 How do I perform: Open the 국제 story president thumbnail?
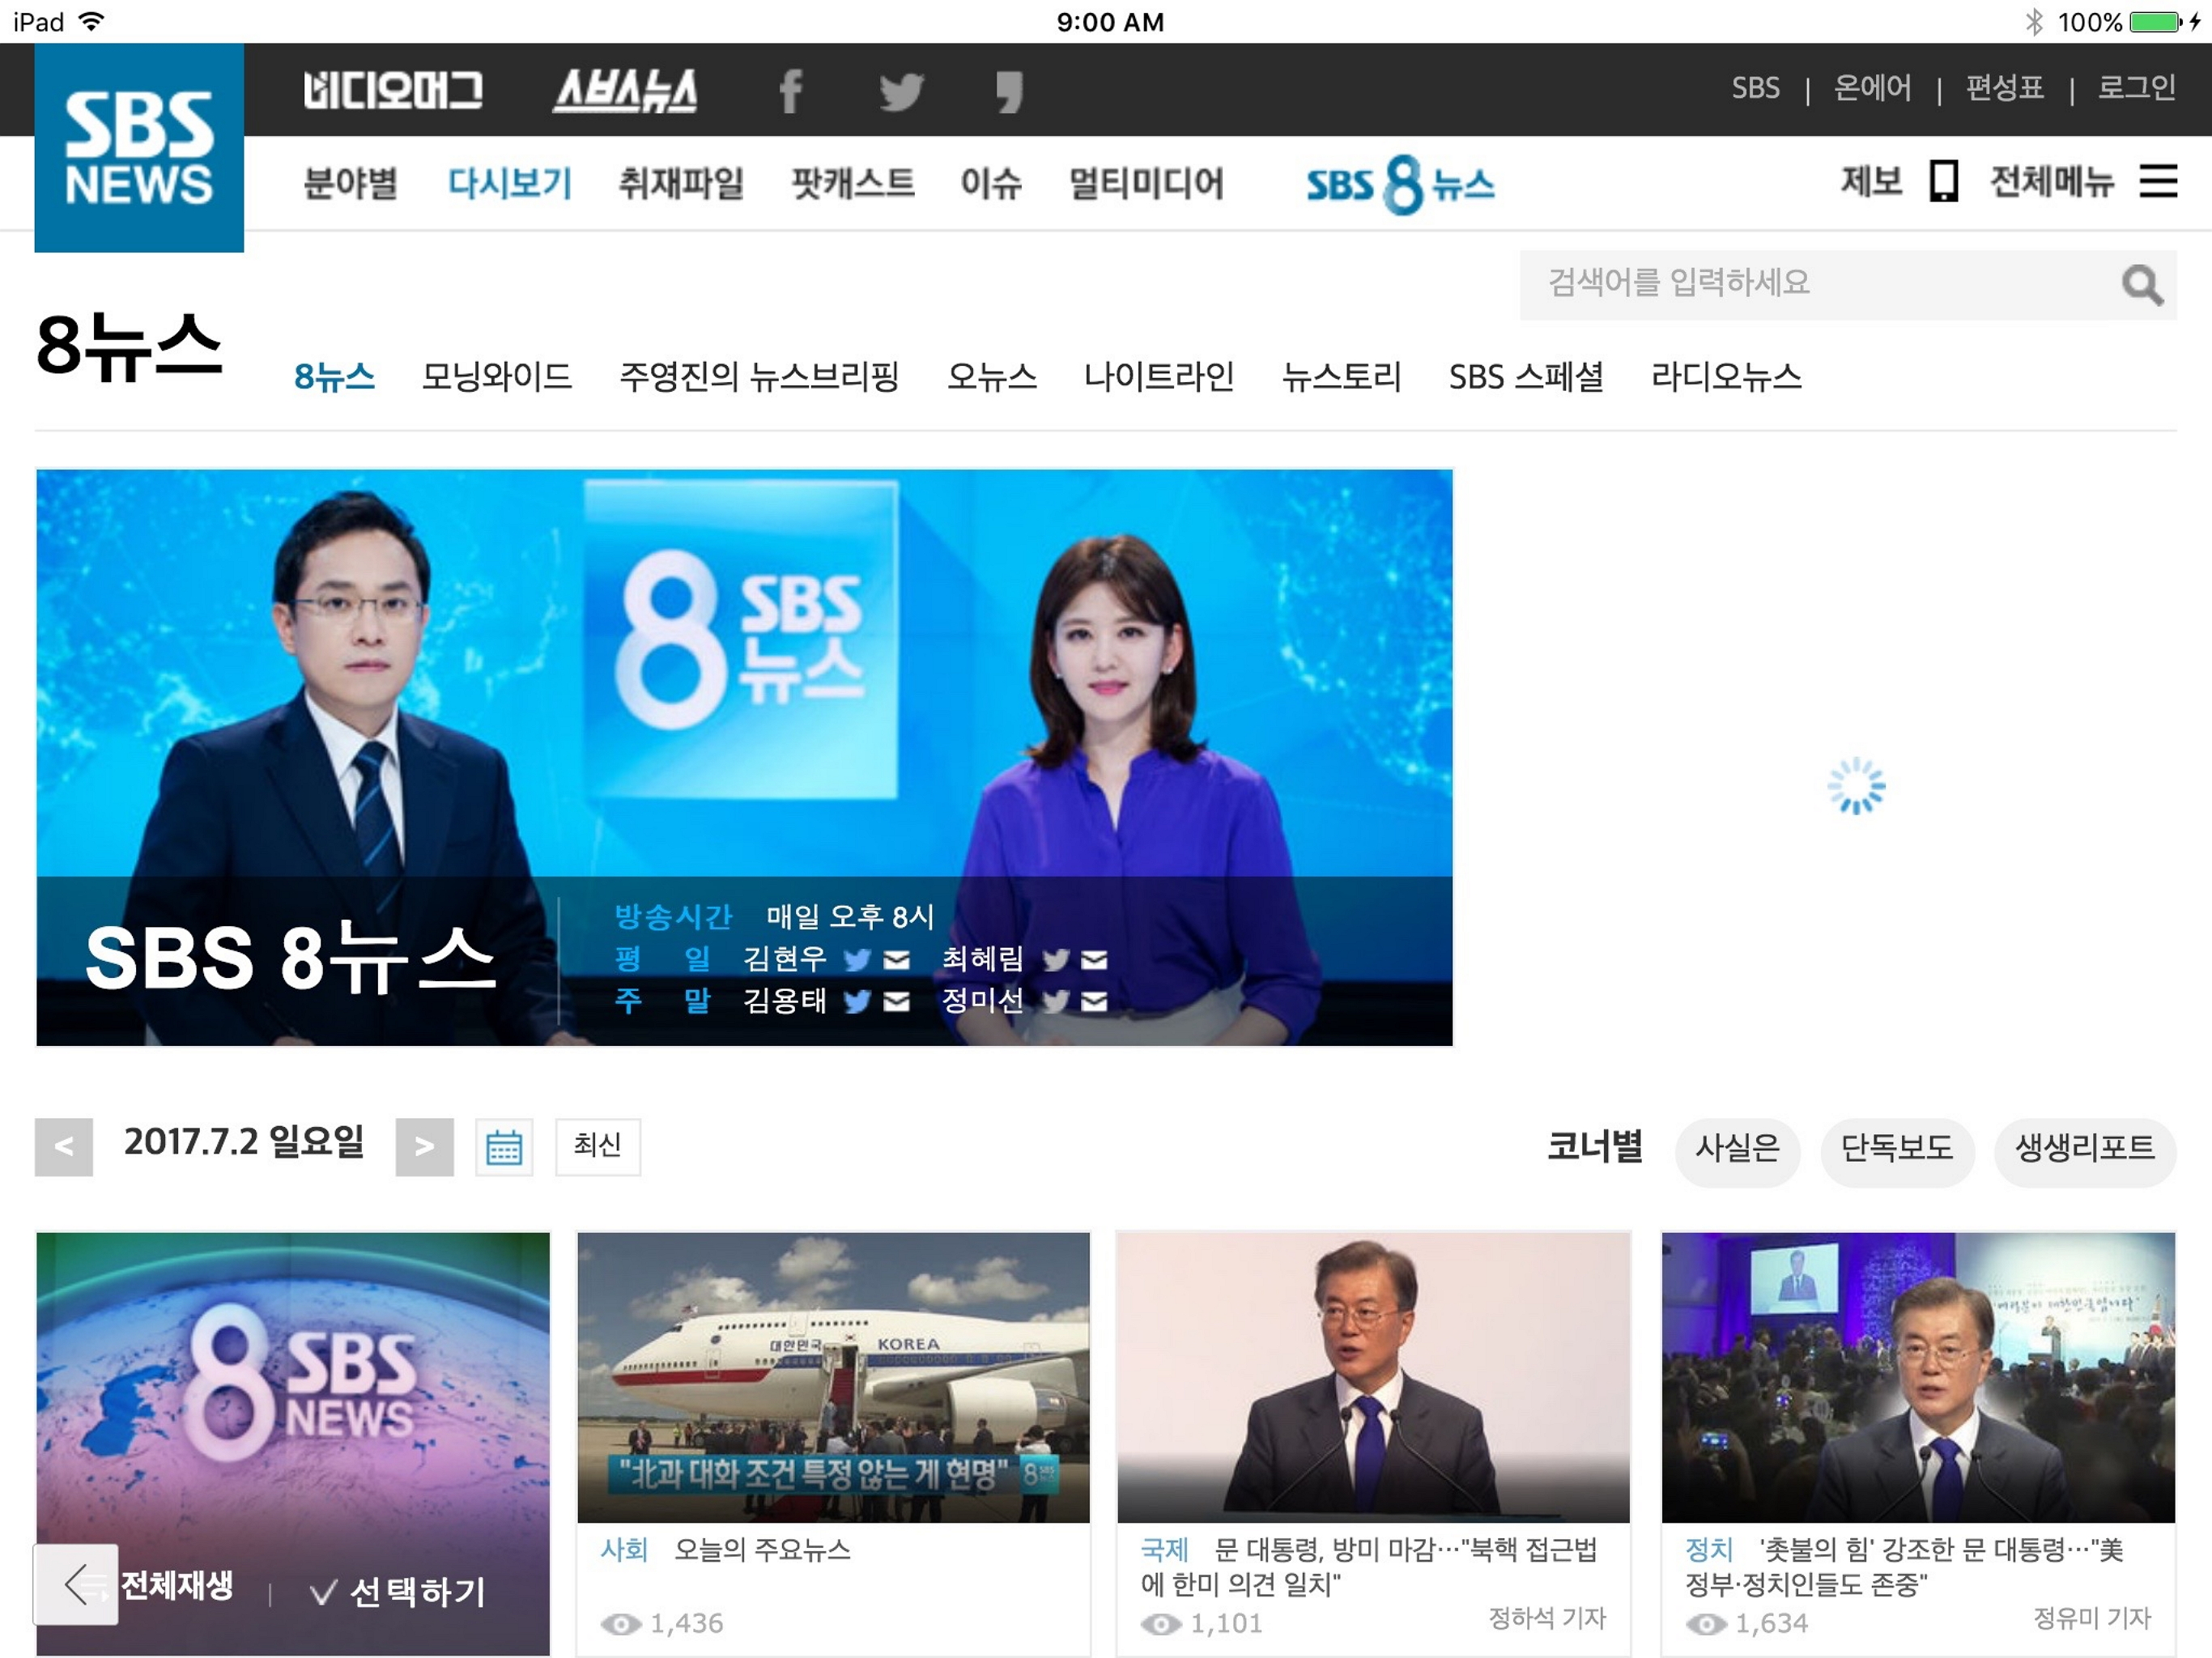point(1373,1378)
